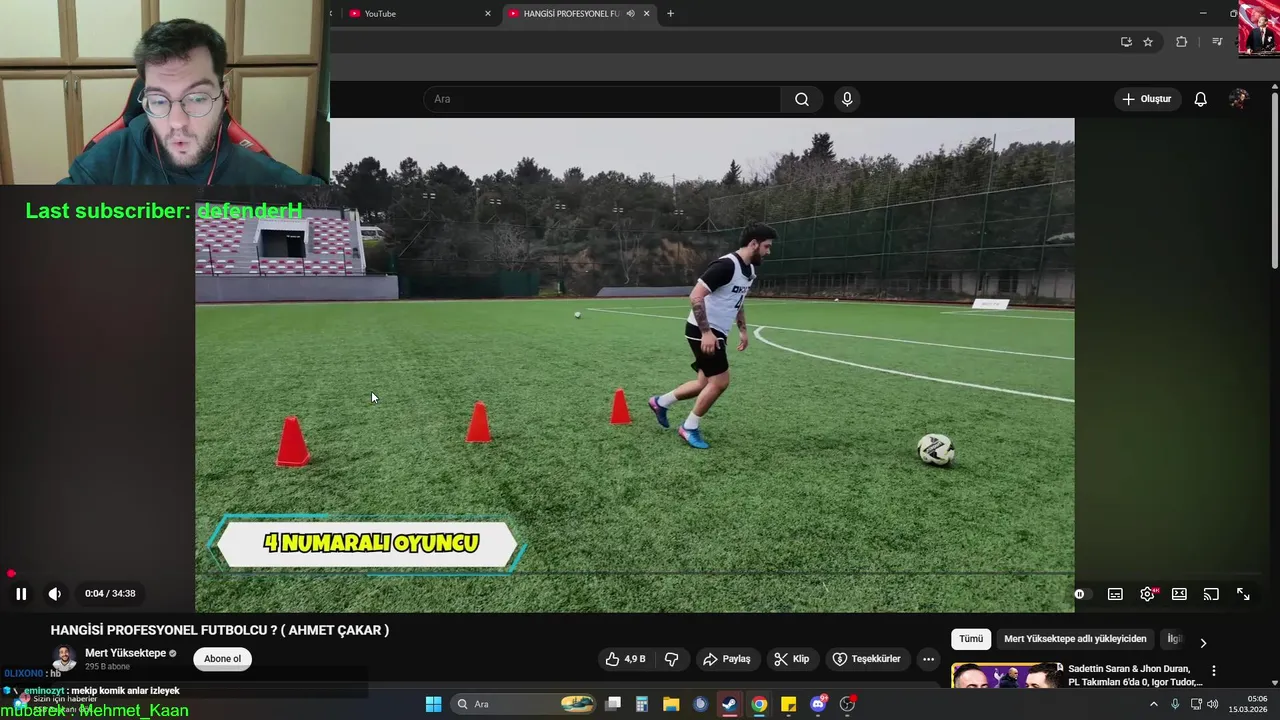This screenshot has width=1280, height=720.
Task: Open the media controls icon in toolbar
Action: [x=1217, y=42]
